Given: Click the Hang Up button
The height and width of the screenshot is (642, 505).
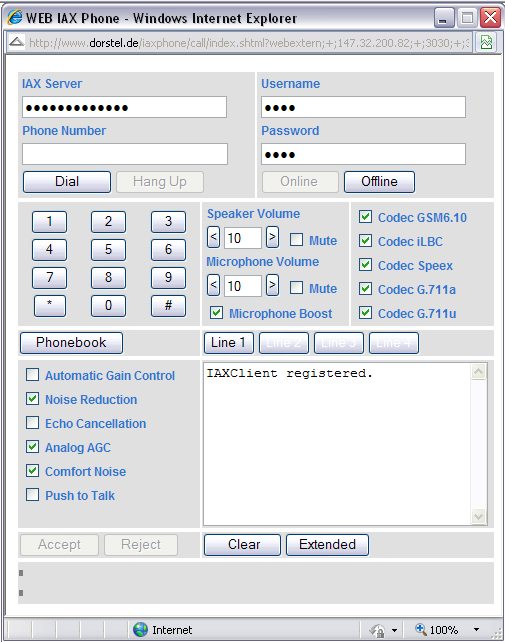Looking at the screenshot, I should coord(160,182).
